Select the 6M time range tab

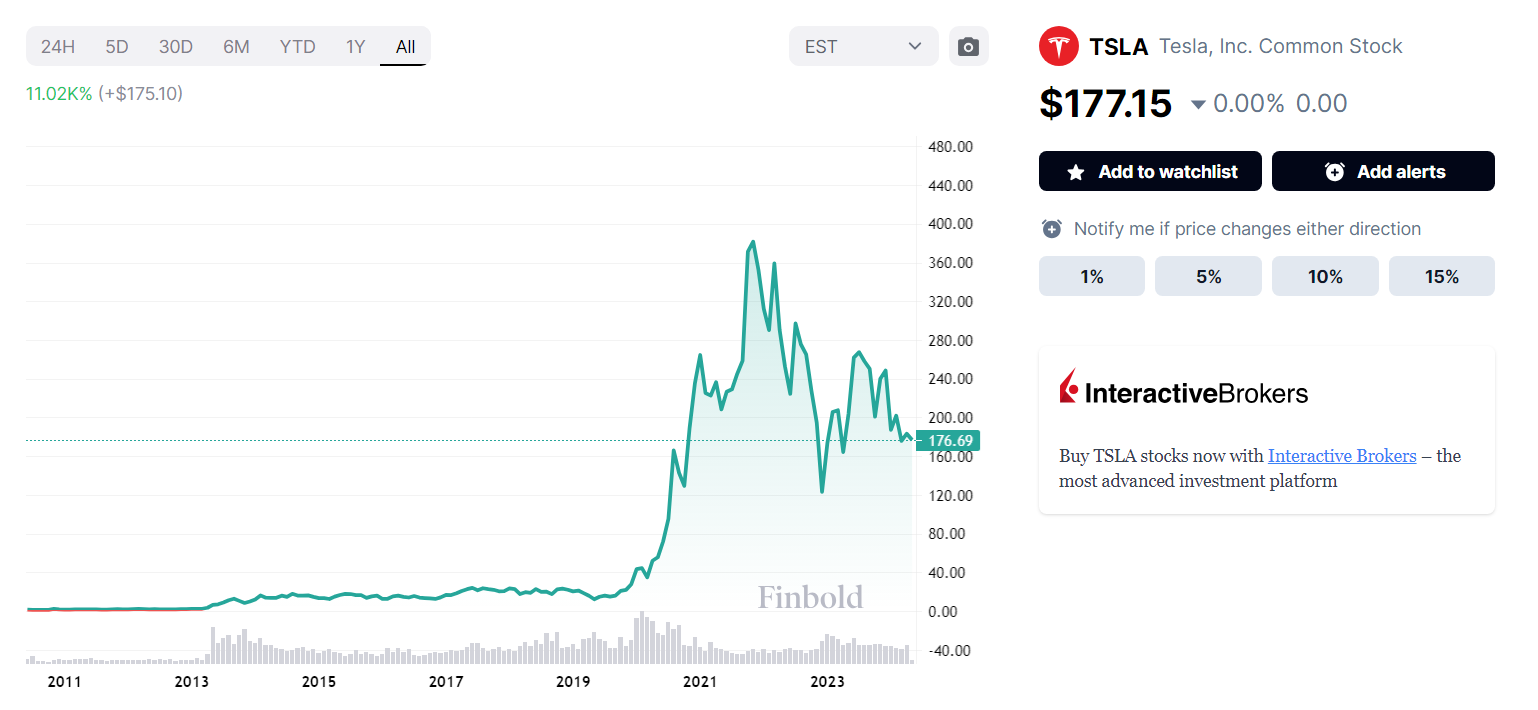pyautogui.click(x=236, y=47)
